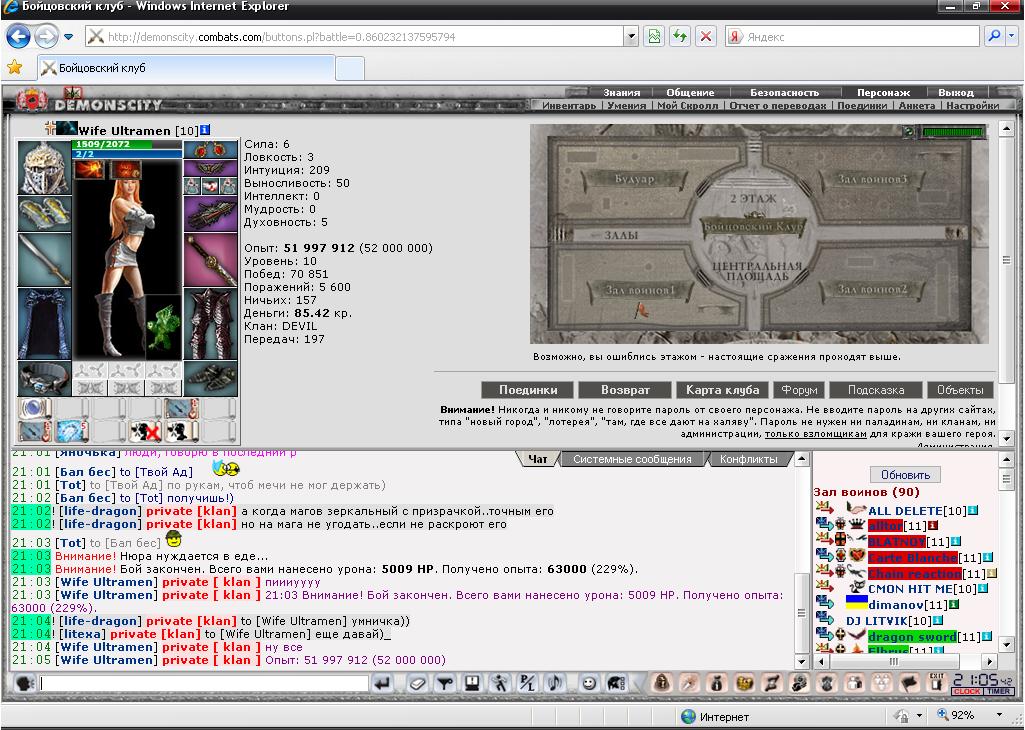
Task: Click the belt equipment slot
Action: 44,378
